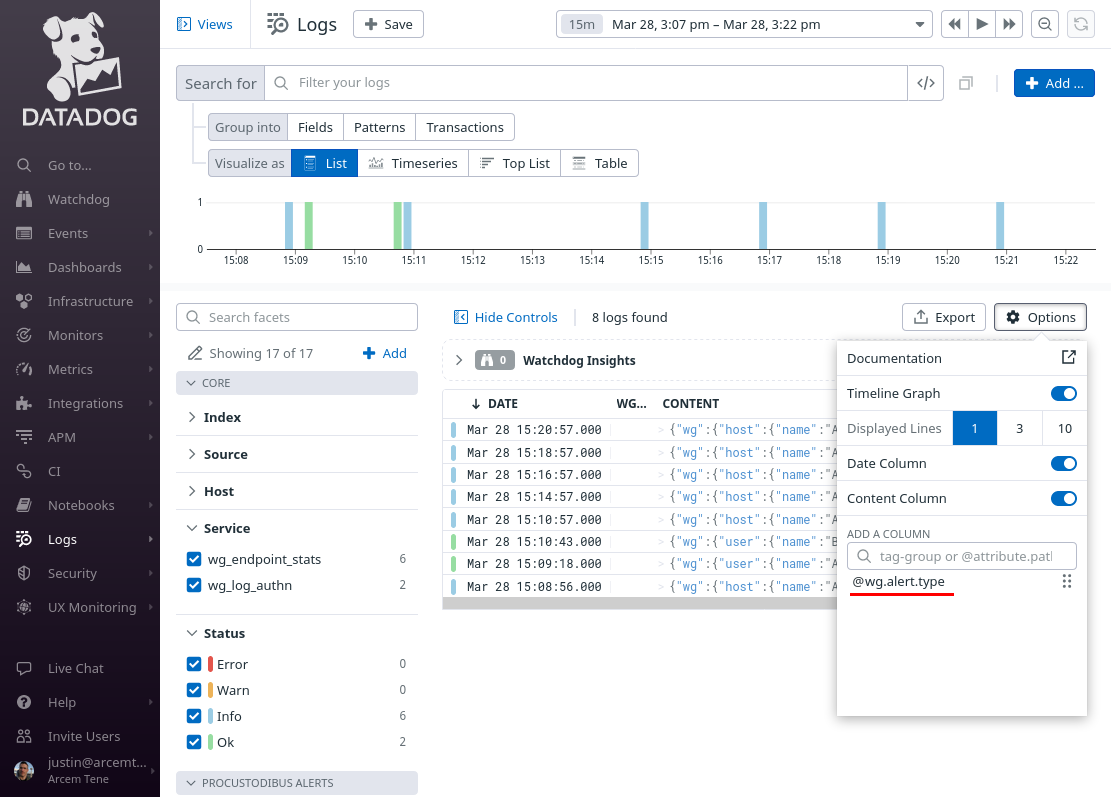Close the Options menu button
Image resolution: width=1111 pixels, height=797 pixels.
[x=1040, y=317]
